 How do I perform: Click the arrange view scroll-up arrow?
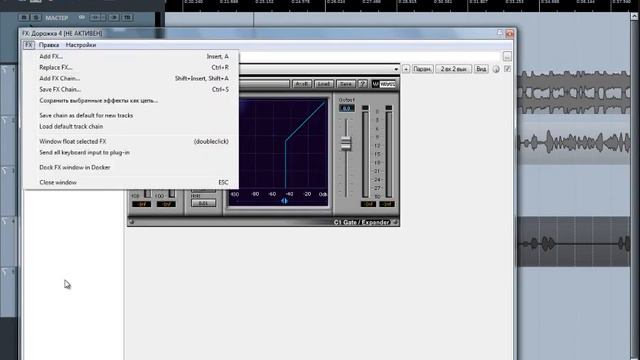click(x=634, y=17)
